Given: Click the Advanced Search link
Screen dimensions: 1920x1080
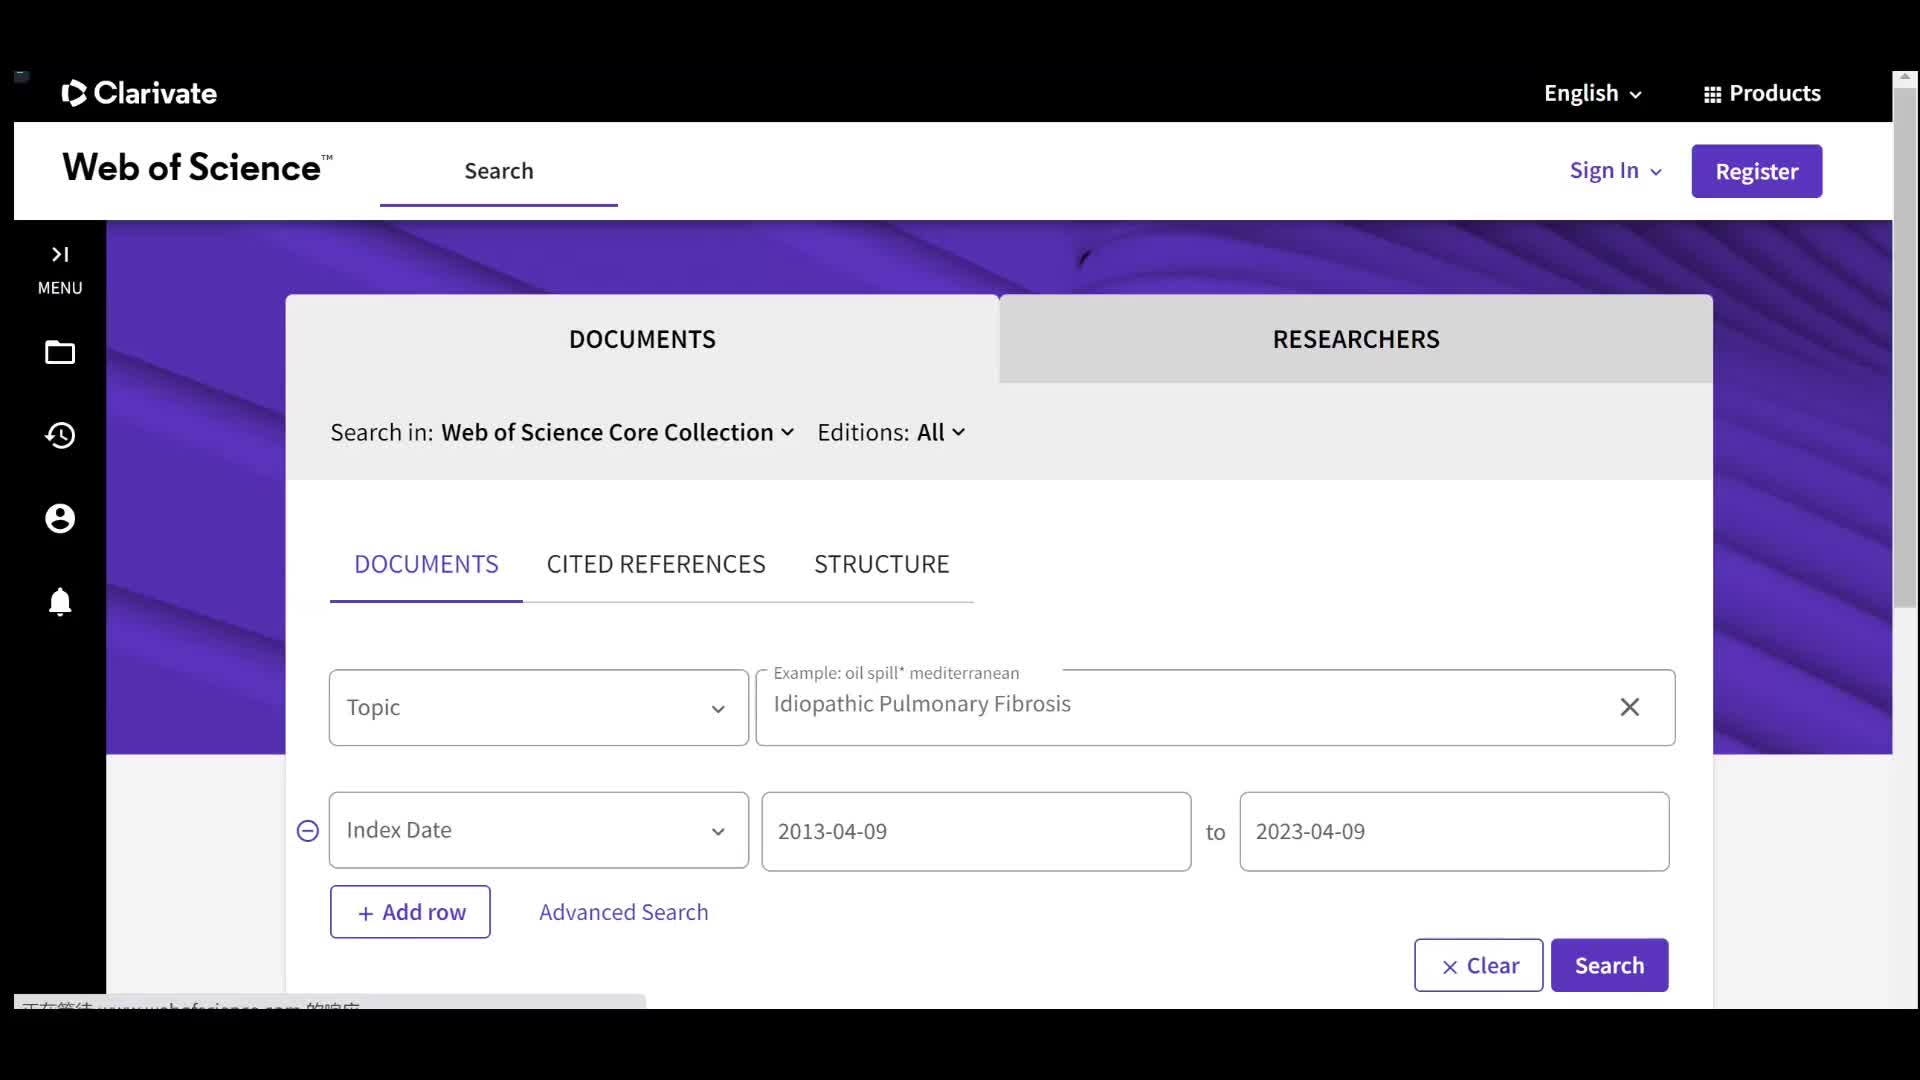Looking at the screenshot, I should point(624,911).
